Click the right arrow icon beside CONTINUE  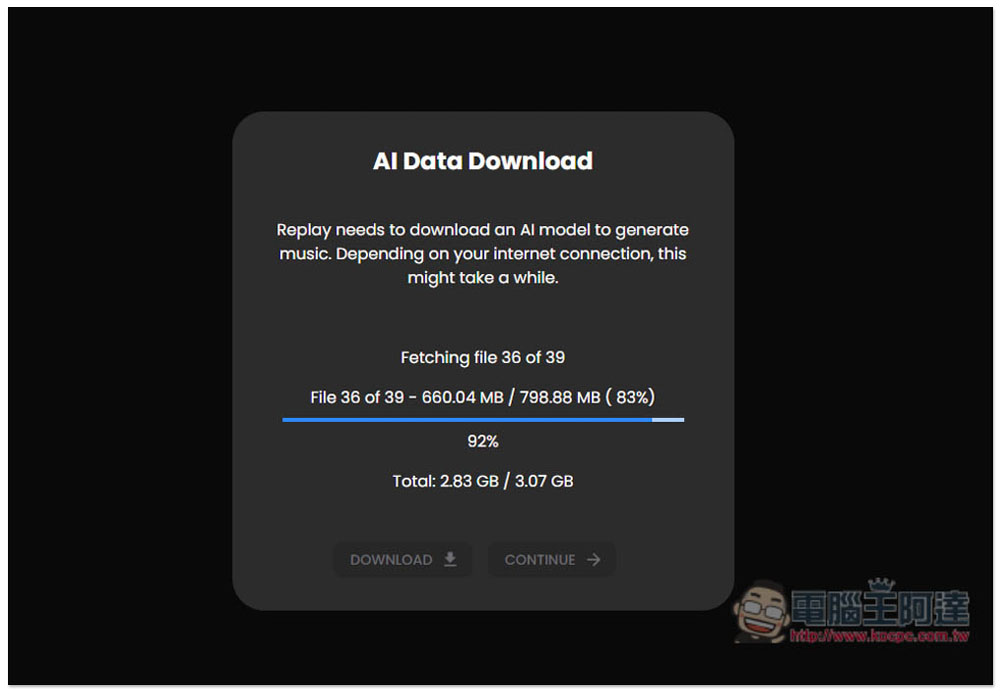(594, 559)
